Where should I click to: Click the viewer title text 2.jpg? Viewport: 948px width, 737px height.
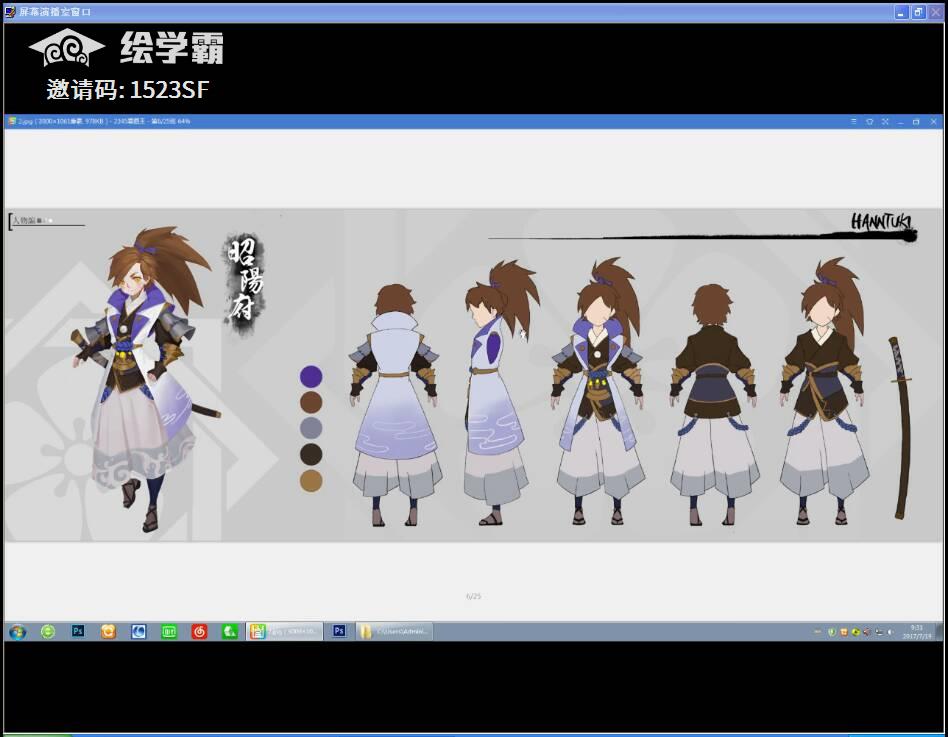coord(25,122)
